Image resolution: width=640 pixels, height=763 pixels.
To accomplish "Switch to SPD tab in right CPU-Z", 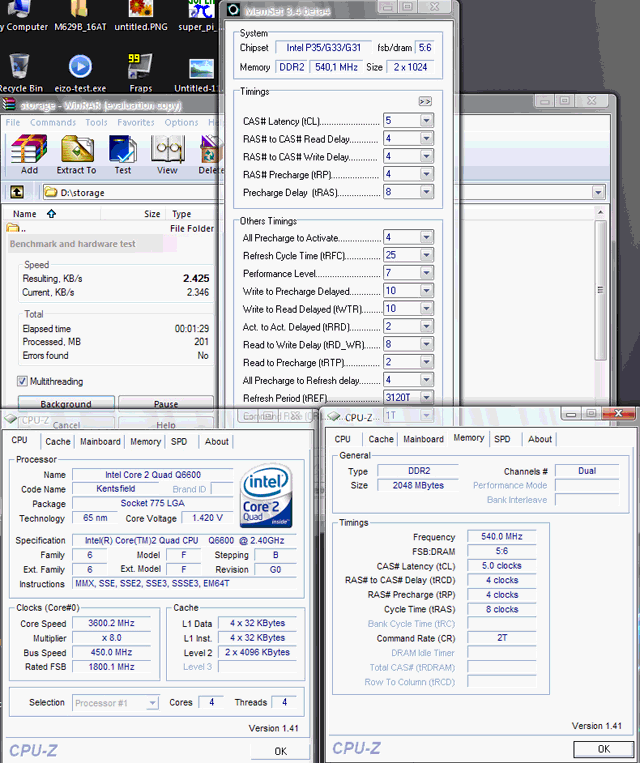I will tap(502, 439).
